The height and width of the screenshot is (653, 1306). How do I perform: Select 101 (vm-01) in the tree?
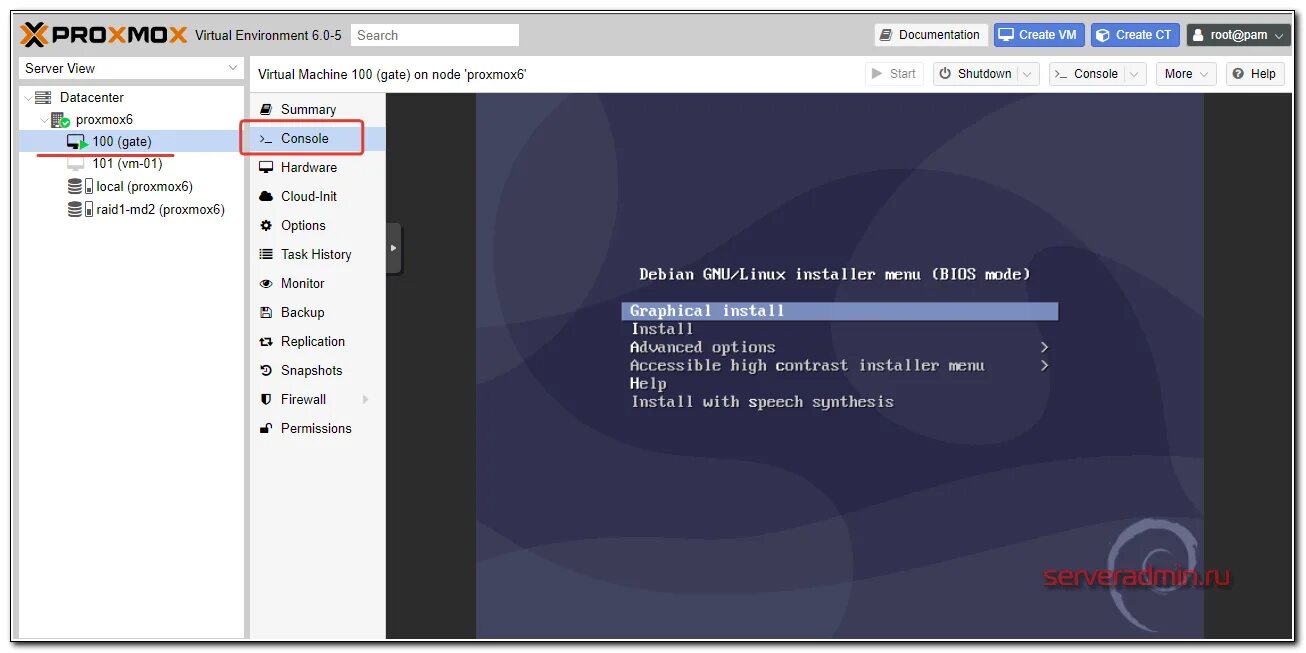[x=127, y=164]
